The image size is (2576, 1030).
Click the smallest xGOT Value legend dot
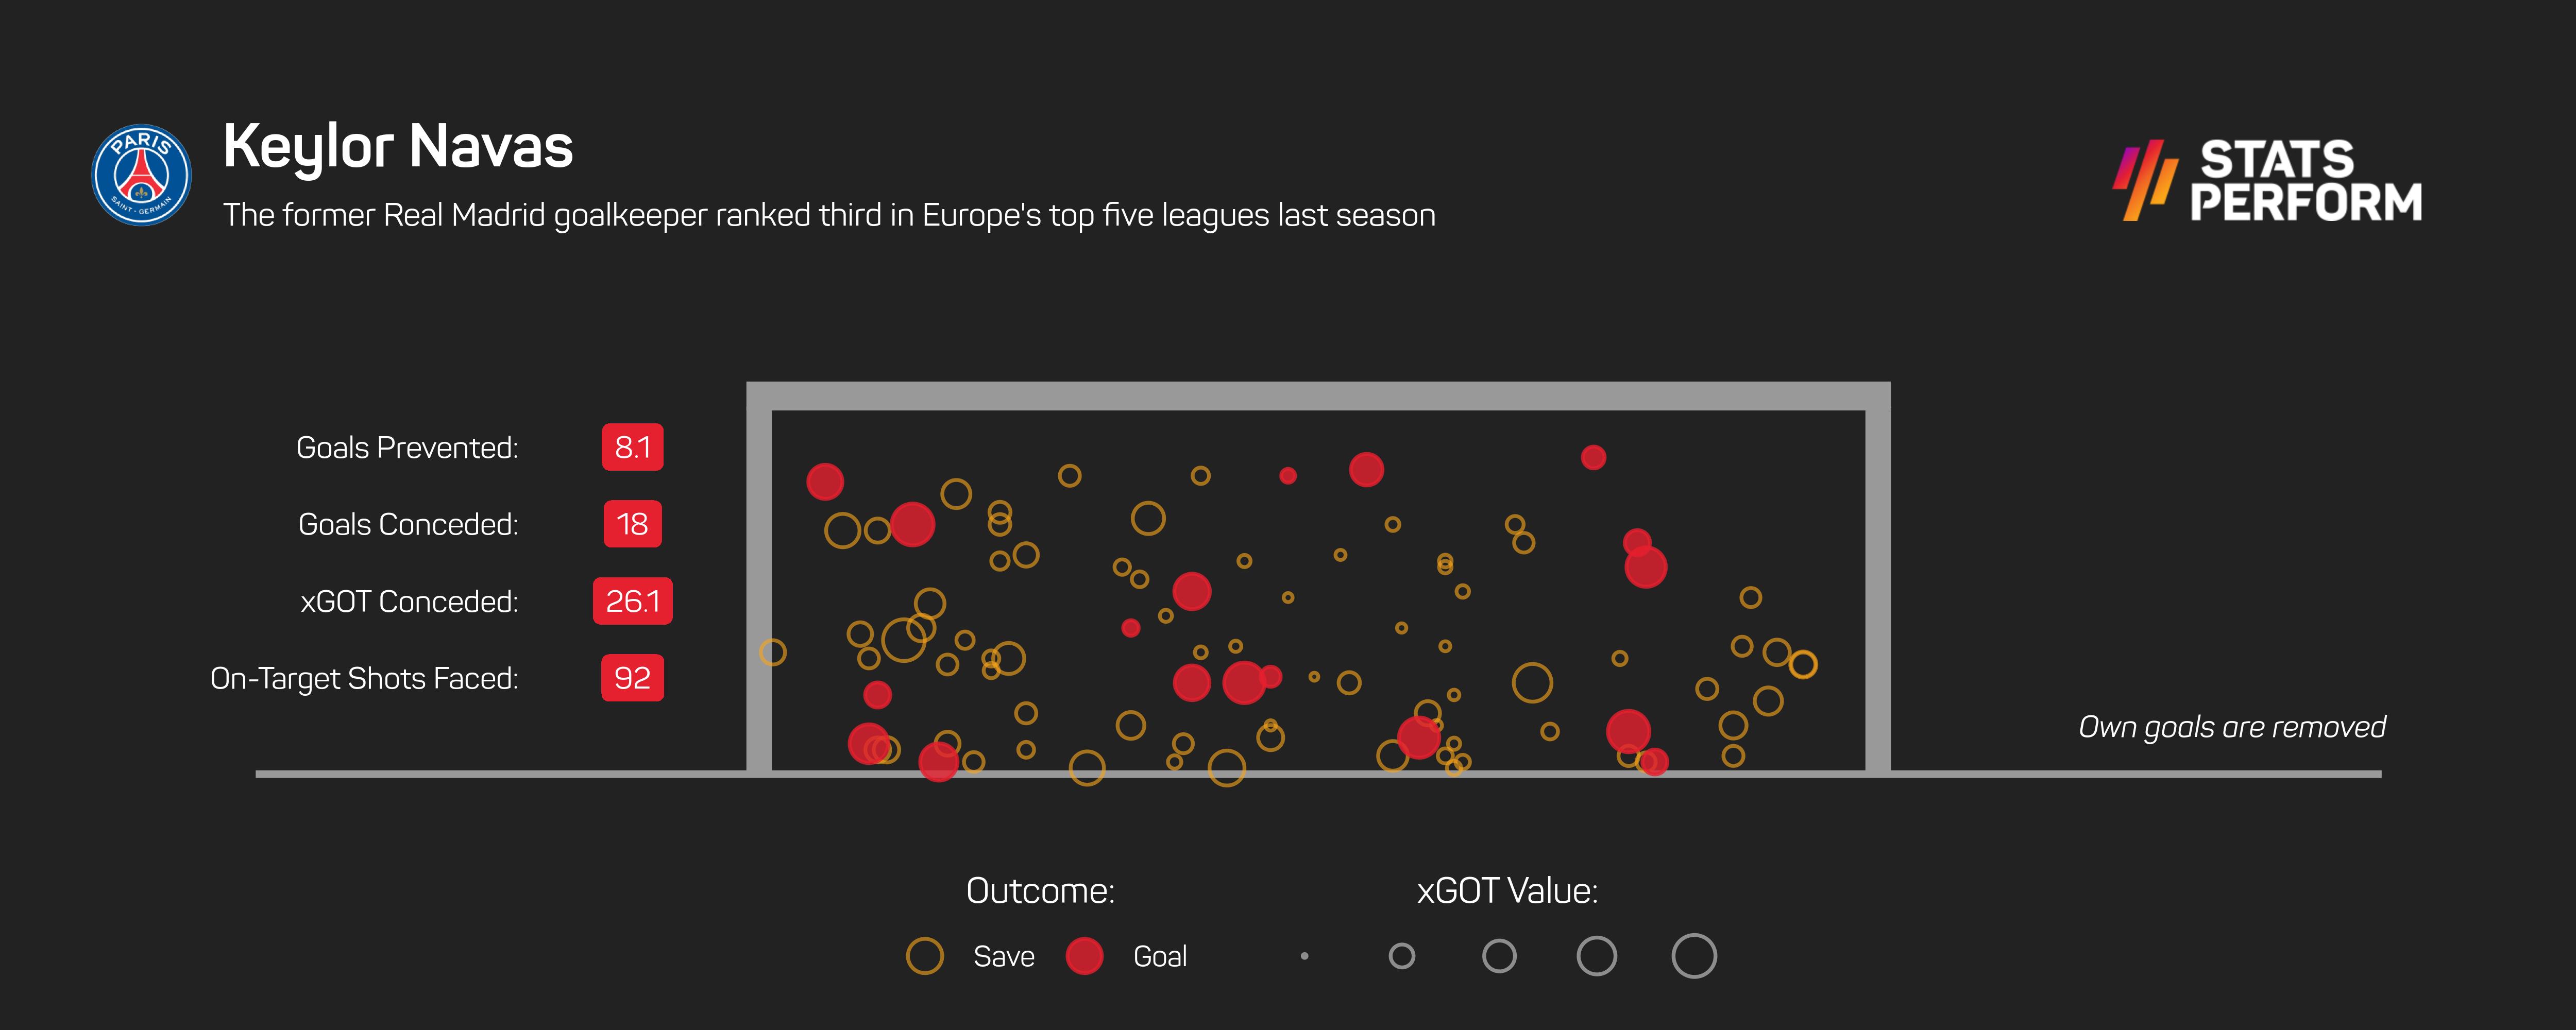click(x=1304, y=956)
